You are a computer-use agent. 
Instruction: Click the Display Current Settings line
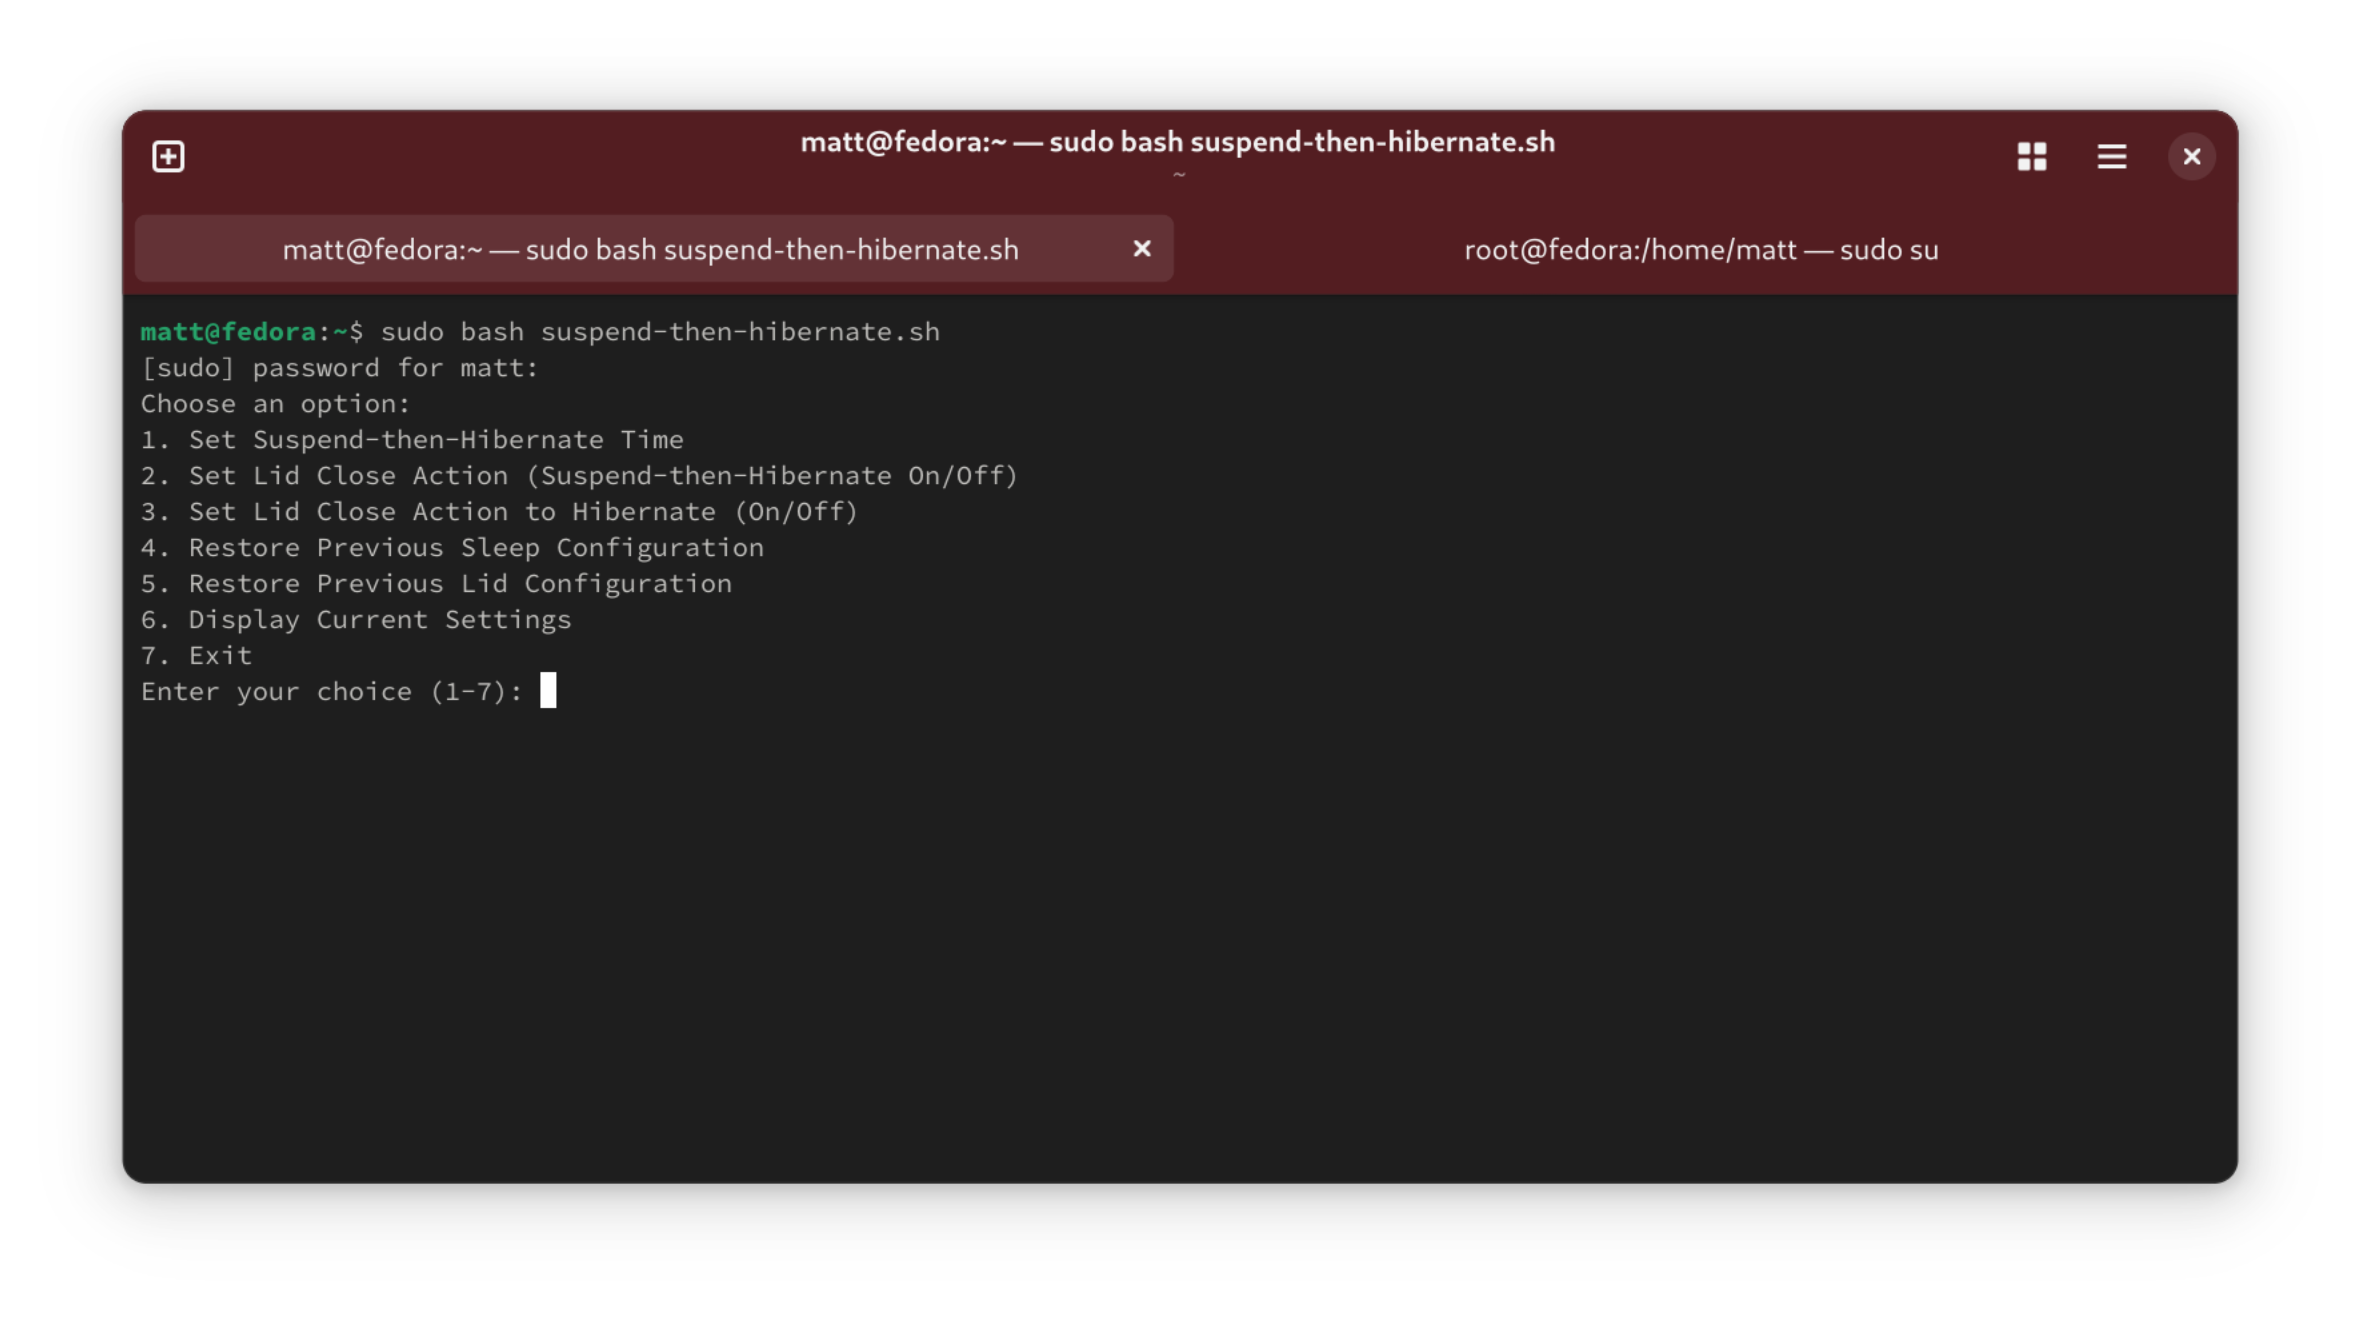(x=356, y=619)
